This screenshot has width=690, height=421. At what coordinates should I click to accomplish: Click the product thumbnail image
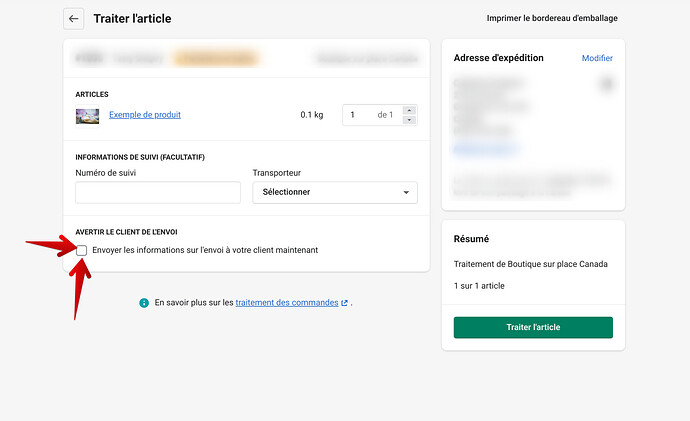pyautogui.click(x=87, y=115)
